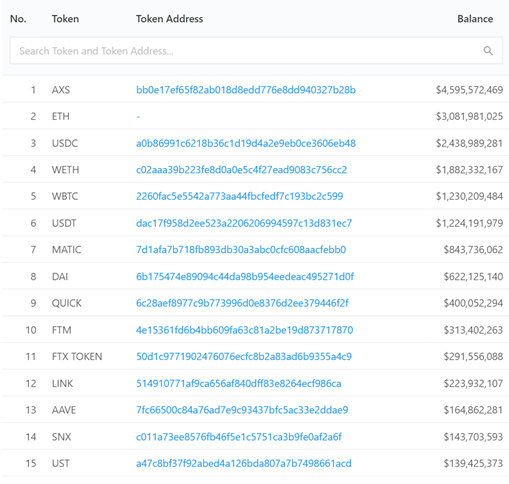Select the SNX token name
Image resolution: width=509 pixels, height=484 pixels.
point(61,437)
